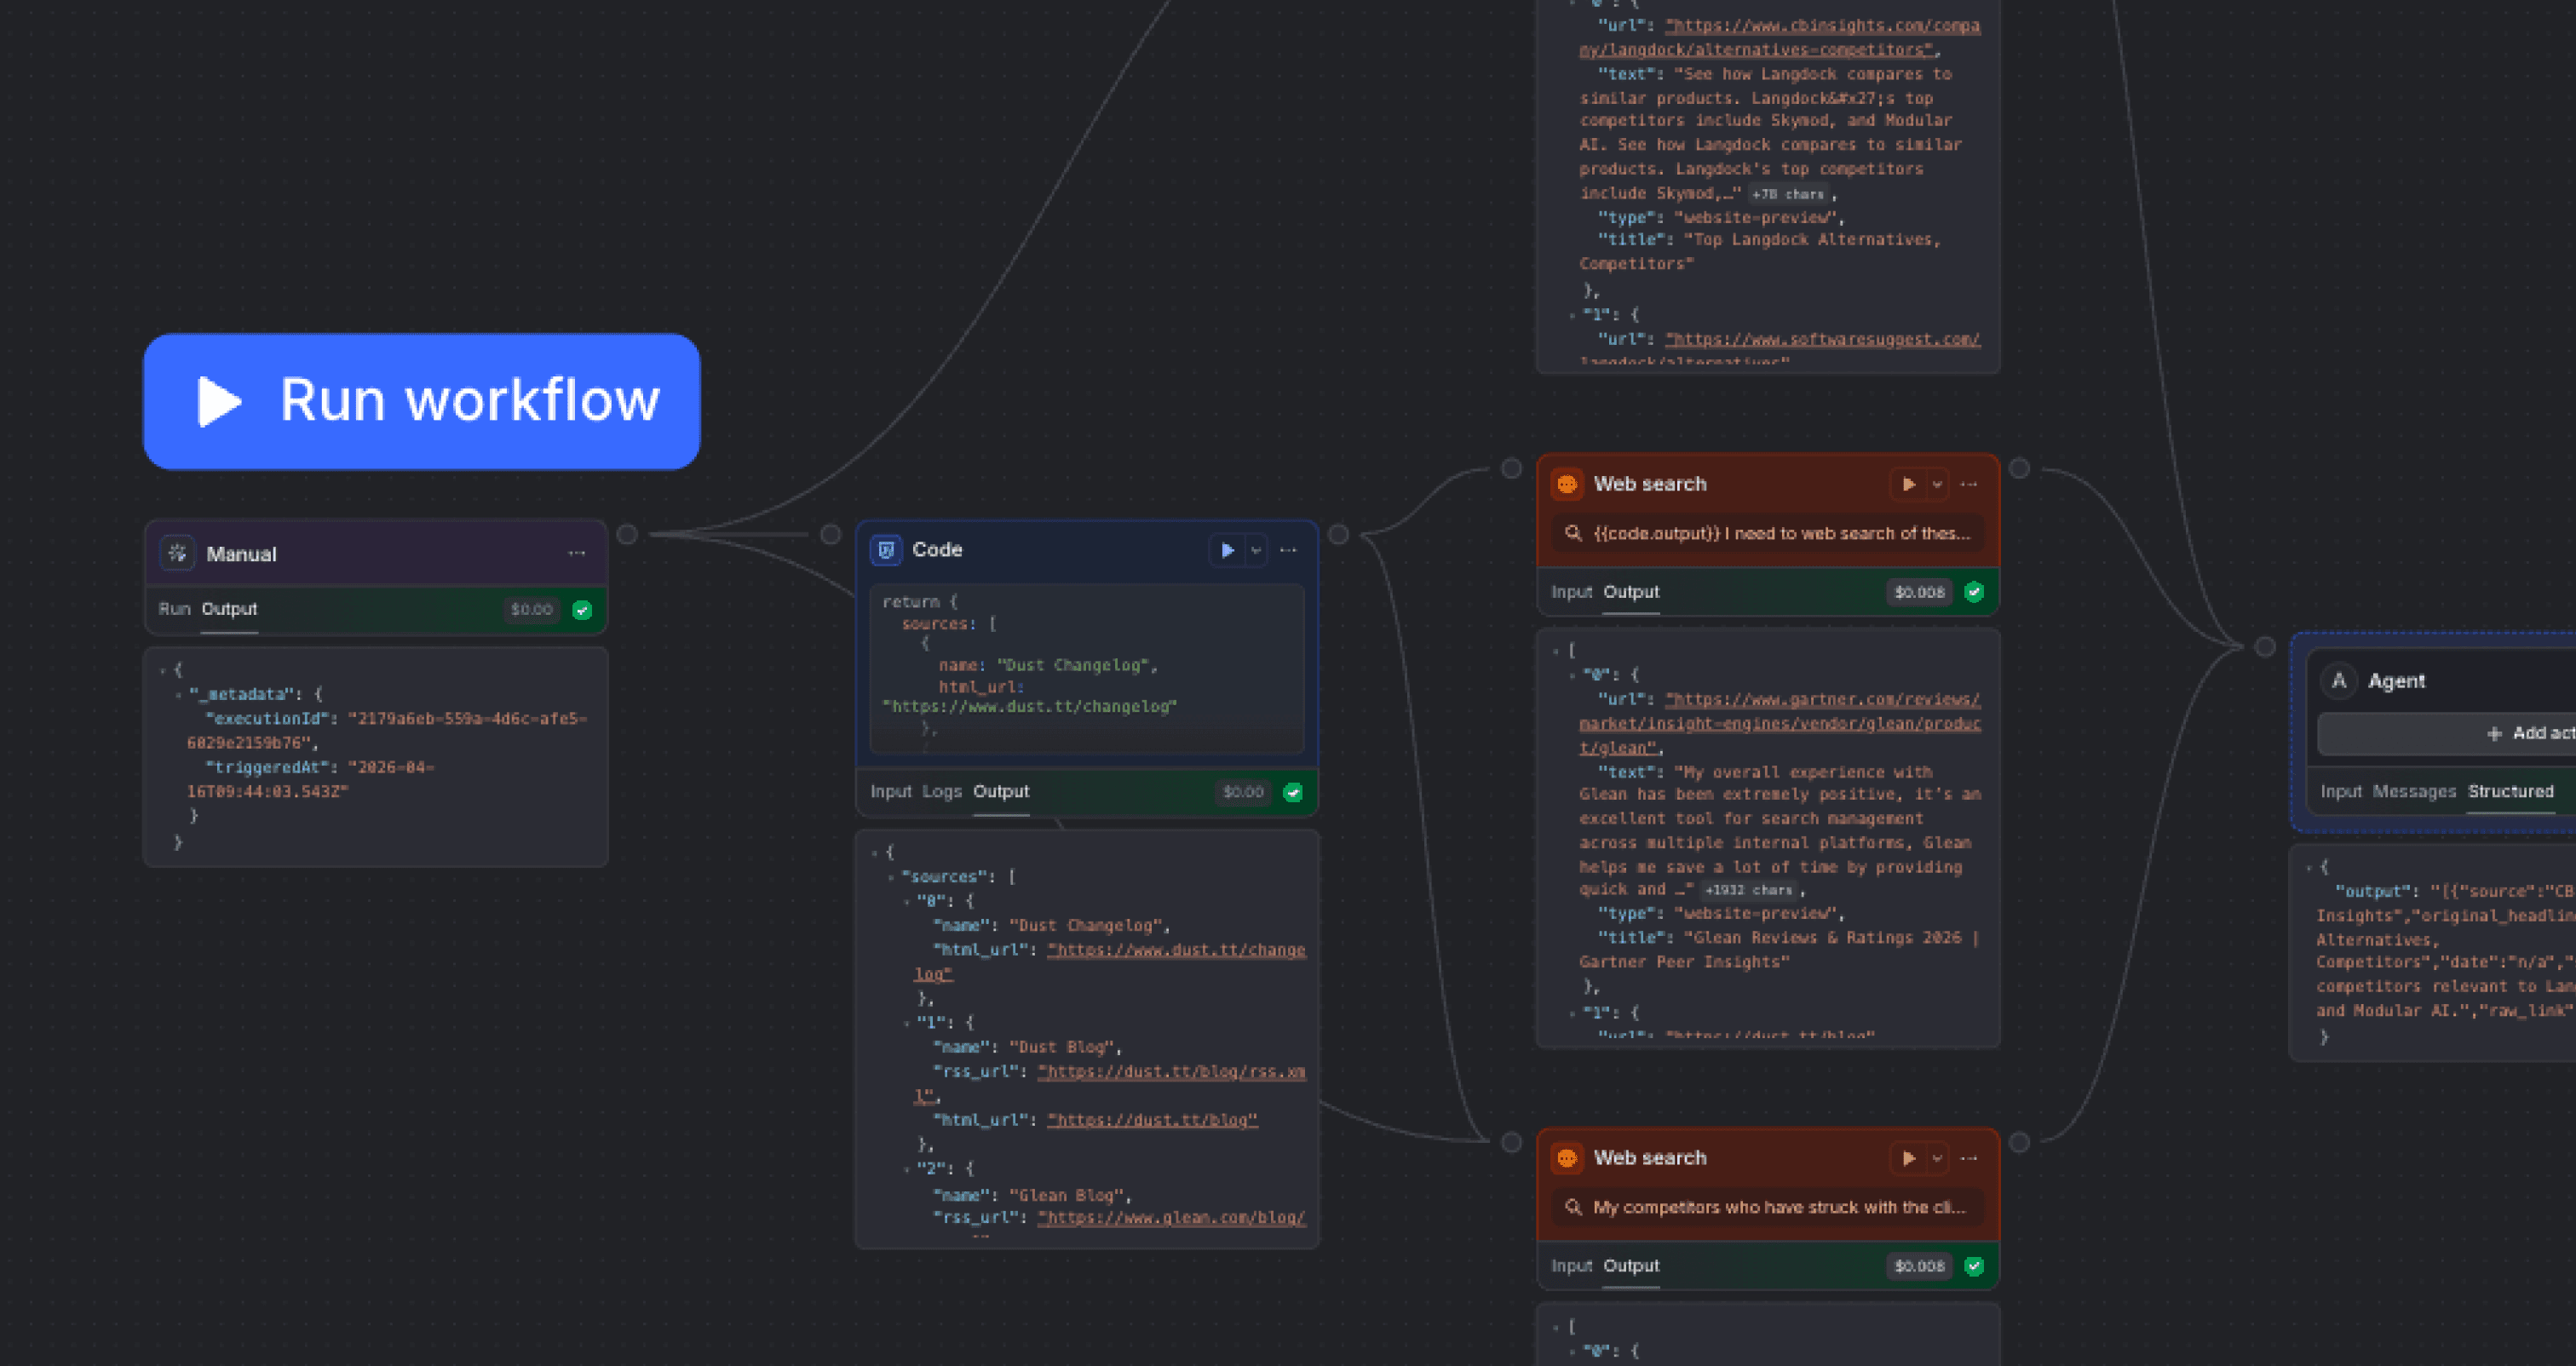Open the Input tab of Code node
2576x1366 pixels.
[x=890, y=791]
